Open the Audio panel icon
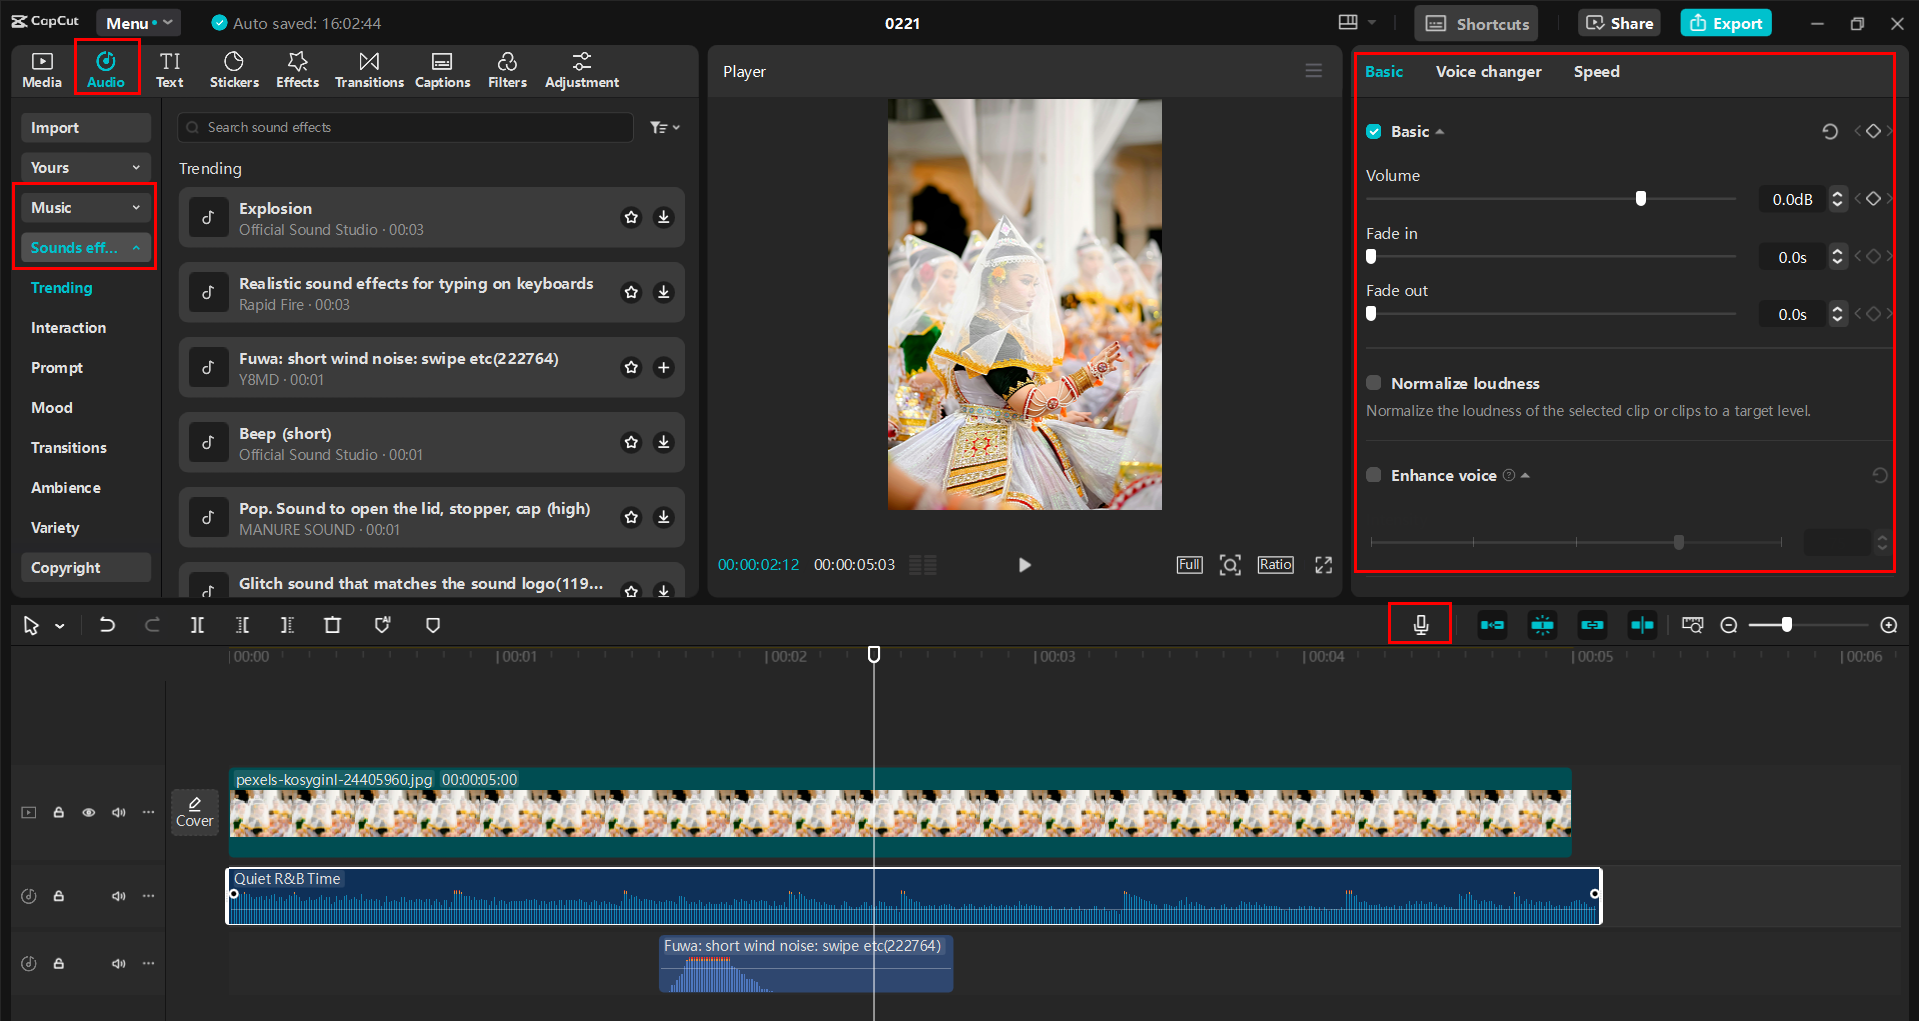1919x1021 pixels. point(106,66)
